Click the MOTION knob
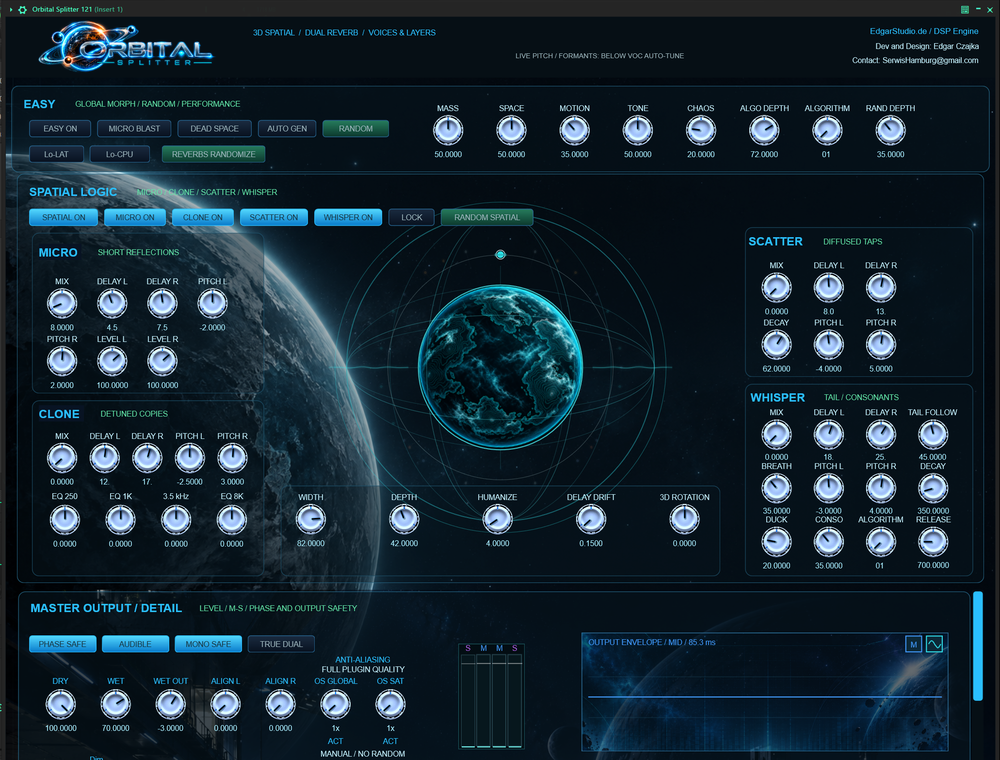 click(574, 131)
